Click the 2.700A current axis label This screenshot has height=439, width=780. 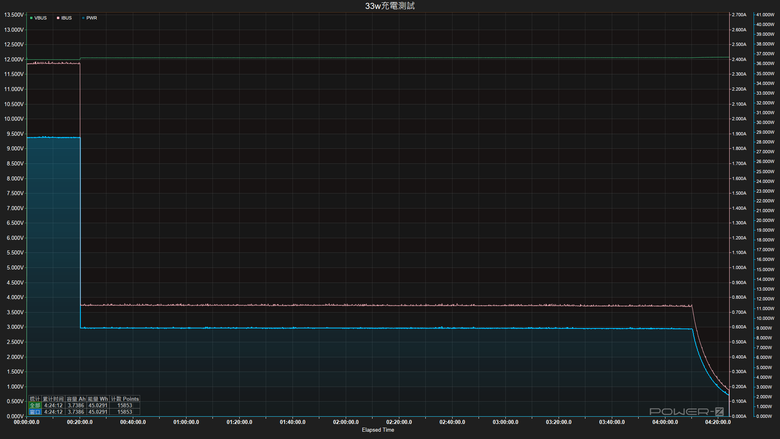739,15
